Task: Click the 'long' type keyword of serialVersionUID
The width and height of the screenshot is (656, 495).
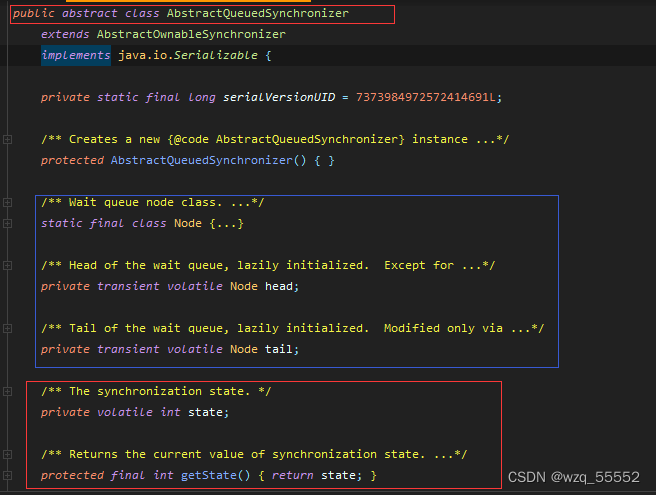Action: click(202, 97)
